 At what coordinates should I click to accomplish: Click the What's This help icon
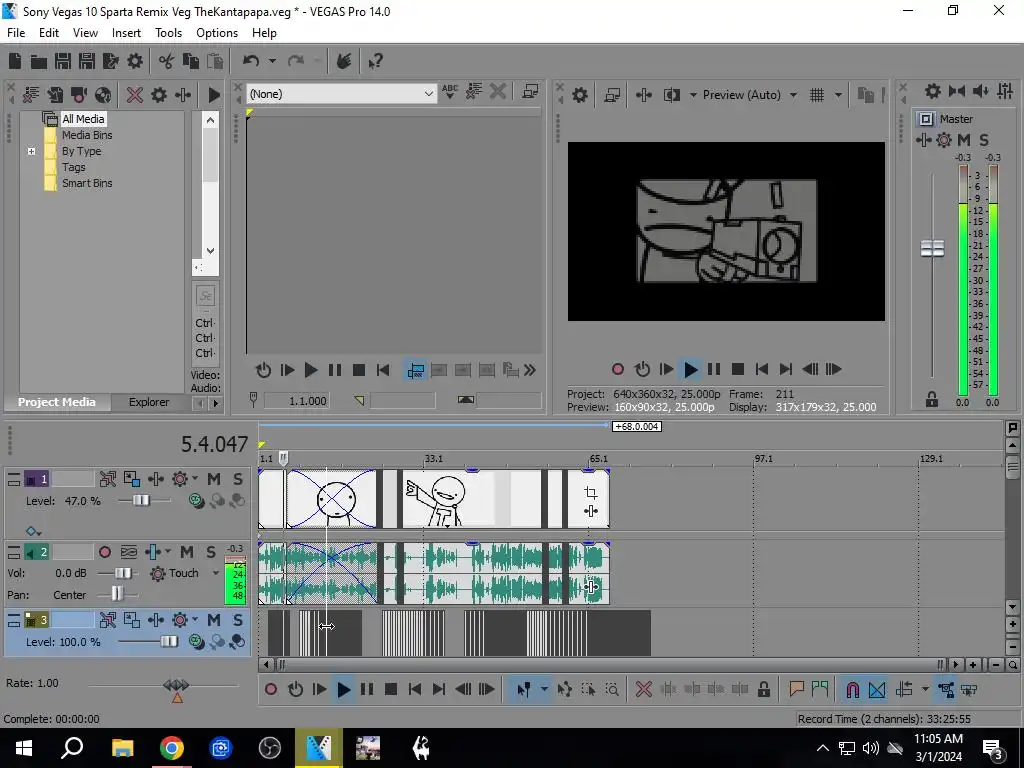click(375, 61)
